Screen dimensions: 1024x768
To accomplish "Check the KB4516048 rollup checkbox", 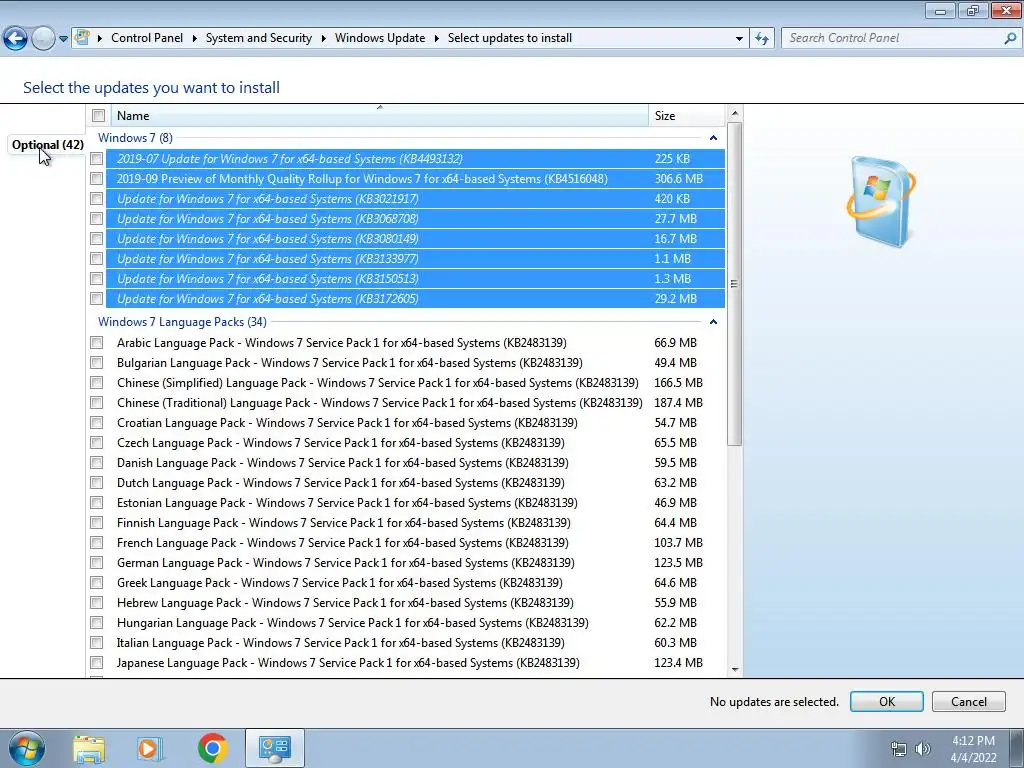I will 97,178.
